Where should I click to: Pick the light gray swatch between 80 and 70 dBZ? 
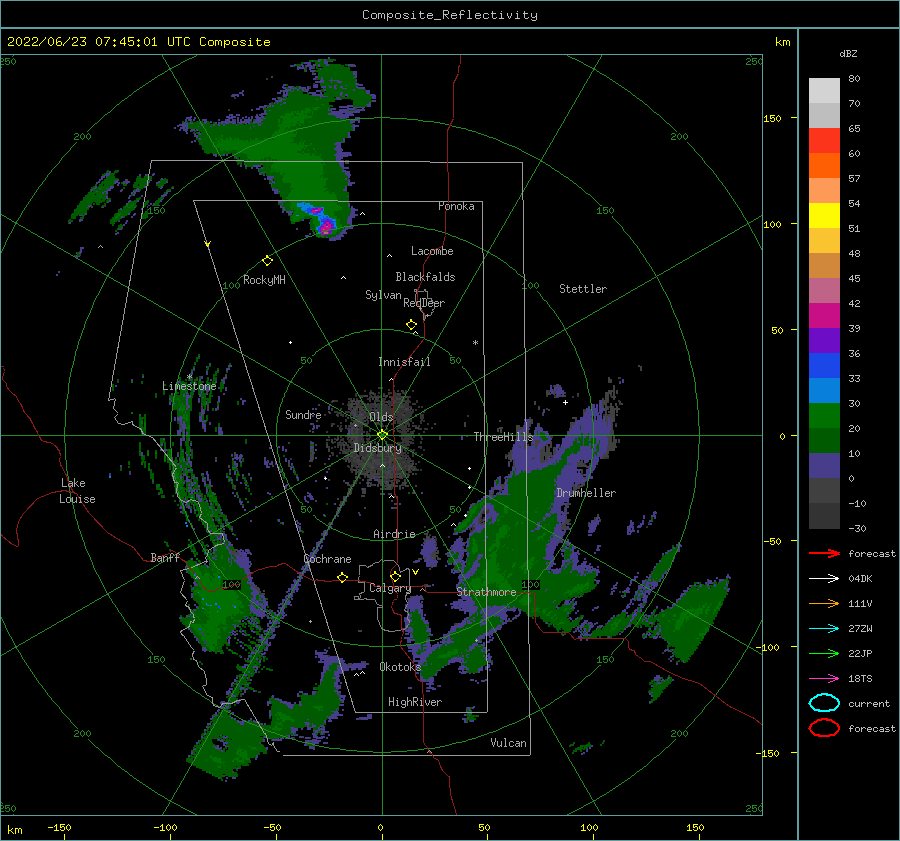(824, 91)
